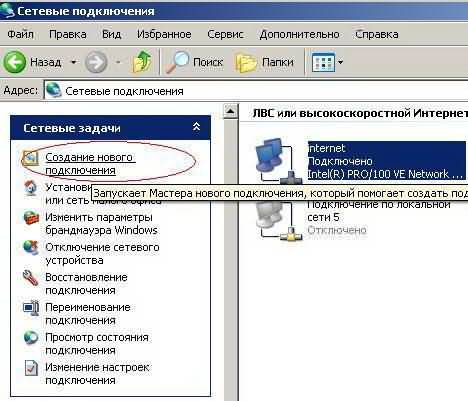
Task: Click the wrench repair connection icon
Action: [x=31, y=278]
